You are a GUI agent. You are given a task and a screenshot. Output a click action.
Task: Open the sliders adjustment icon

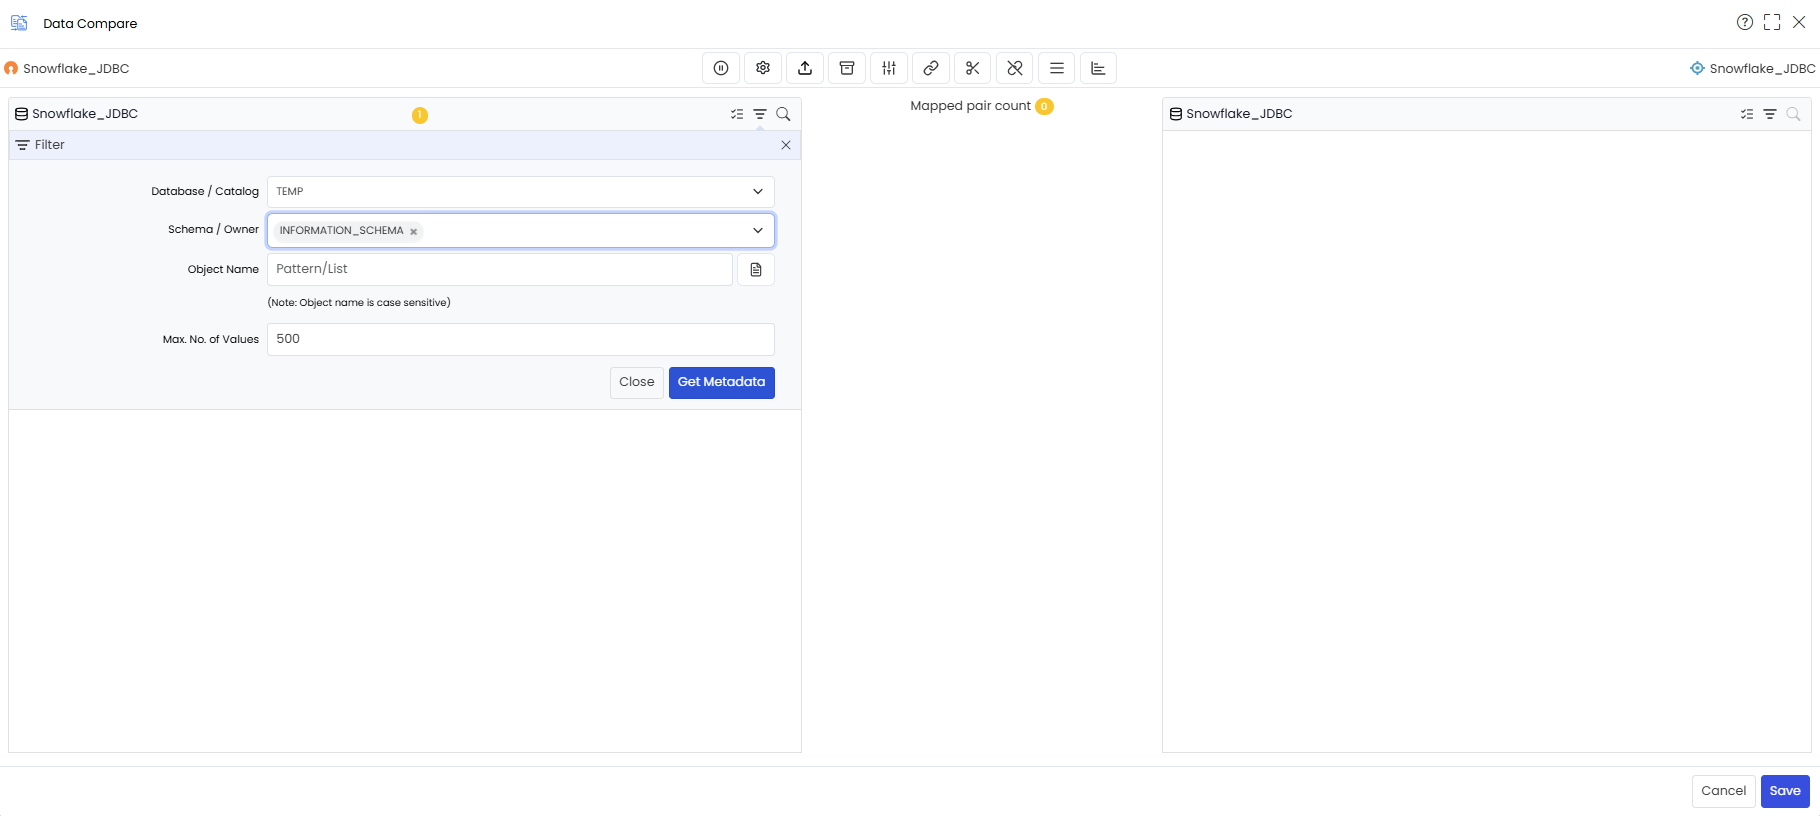click(889, 68)
